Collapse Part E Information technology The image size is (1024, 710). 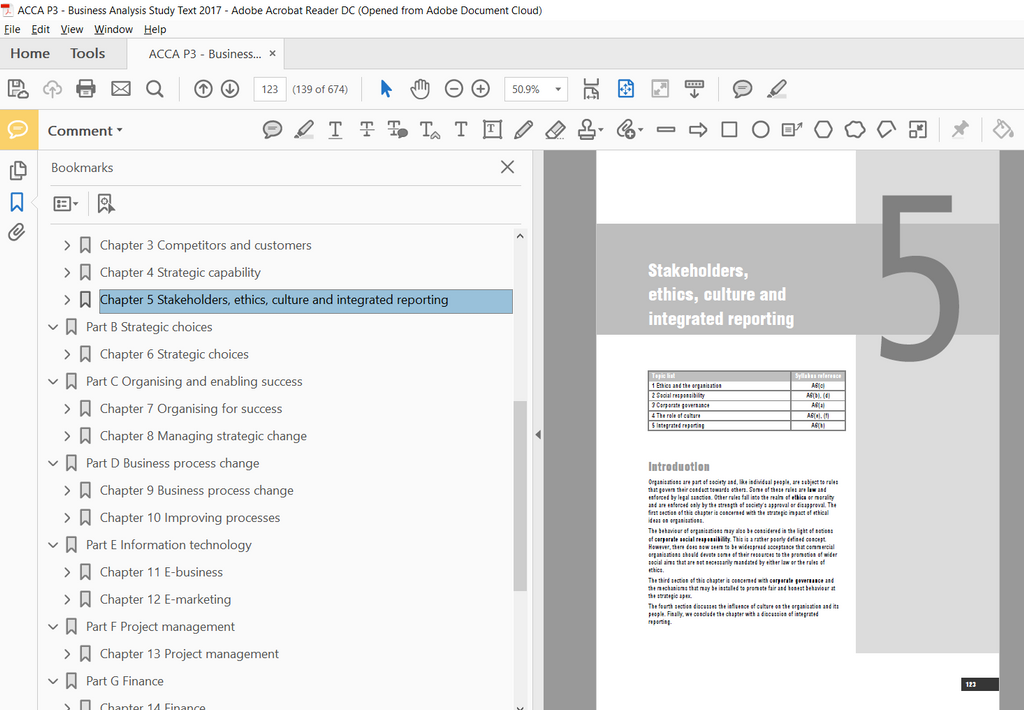(54, 545)
